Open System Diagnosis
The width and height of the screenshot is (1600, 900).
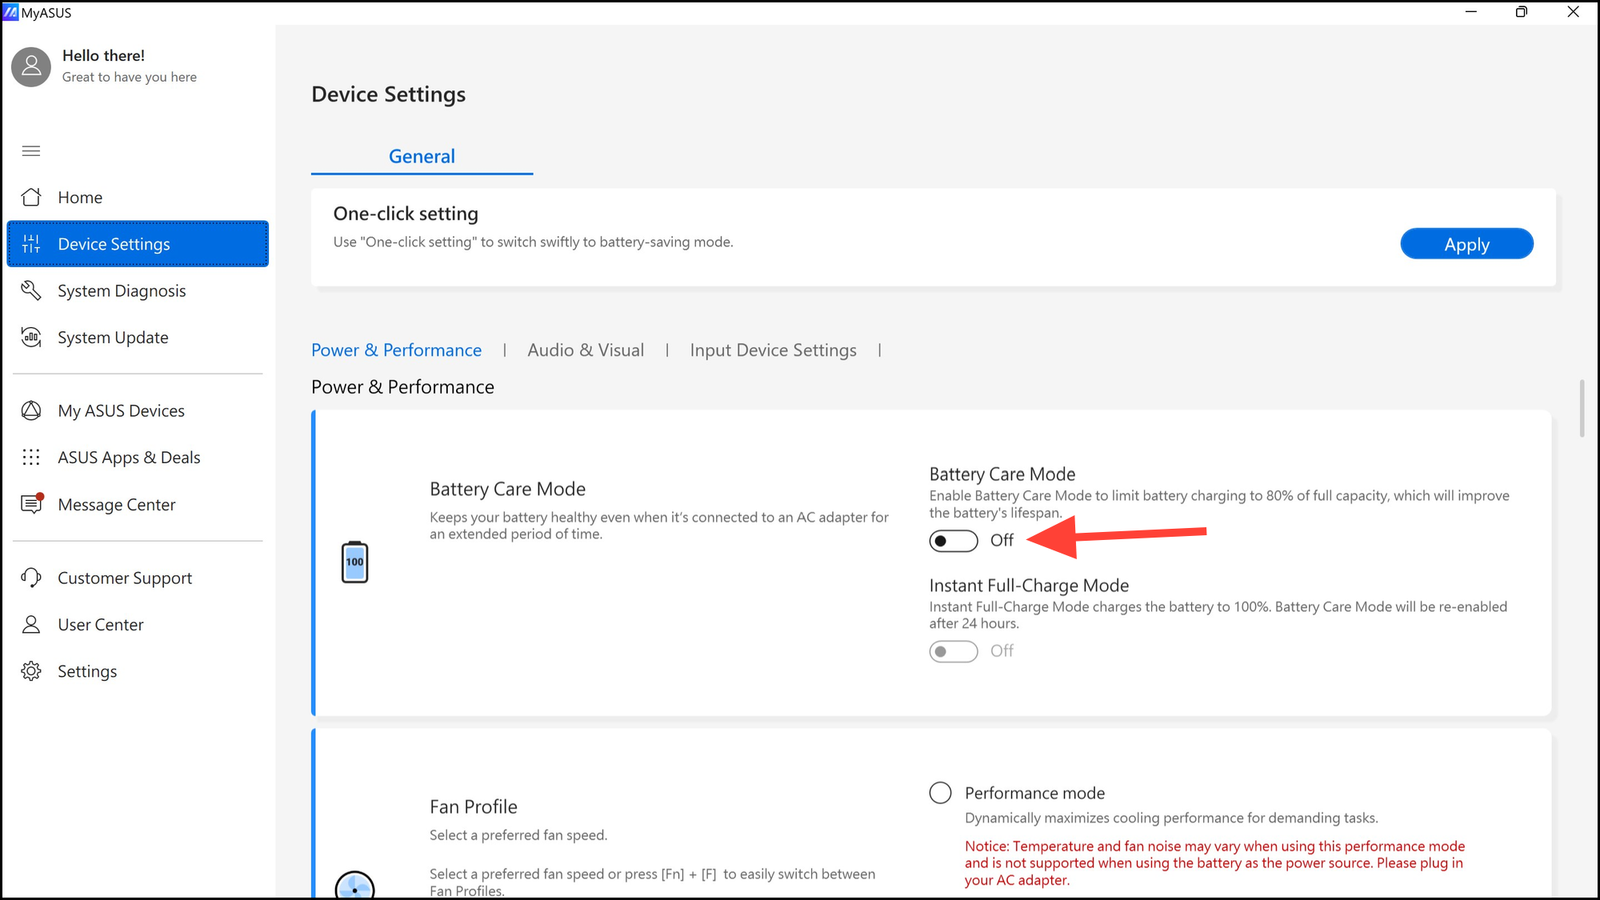[x=121, y=290]
